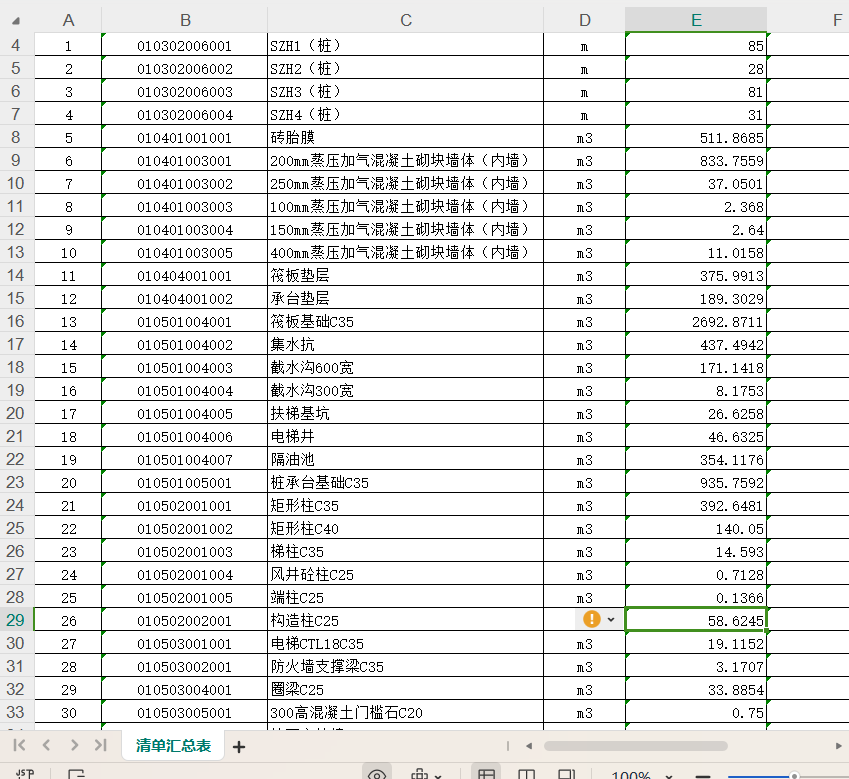The image size is (849, 779).
Task: Select the cell 矩形柱C40
Action: pyautogui.click(x=406, y=528)
